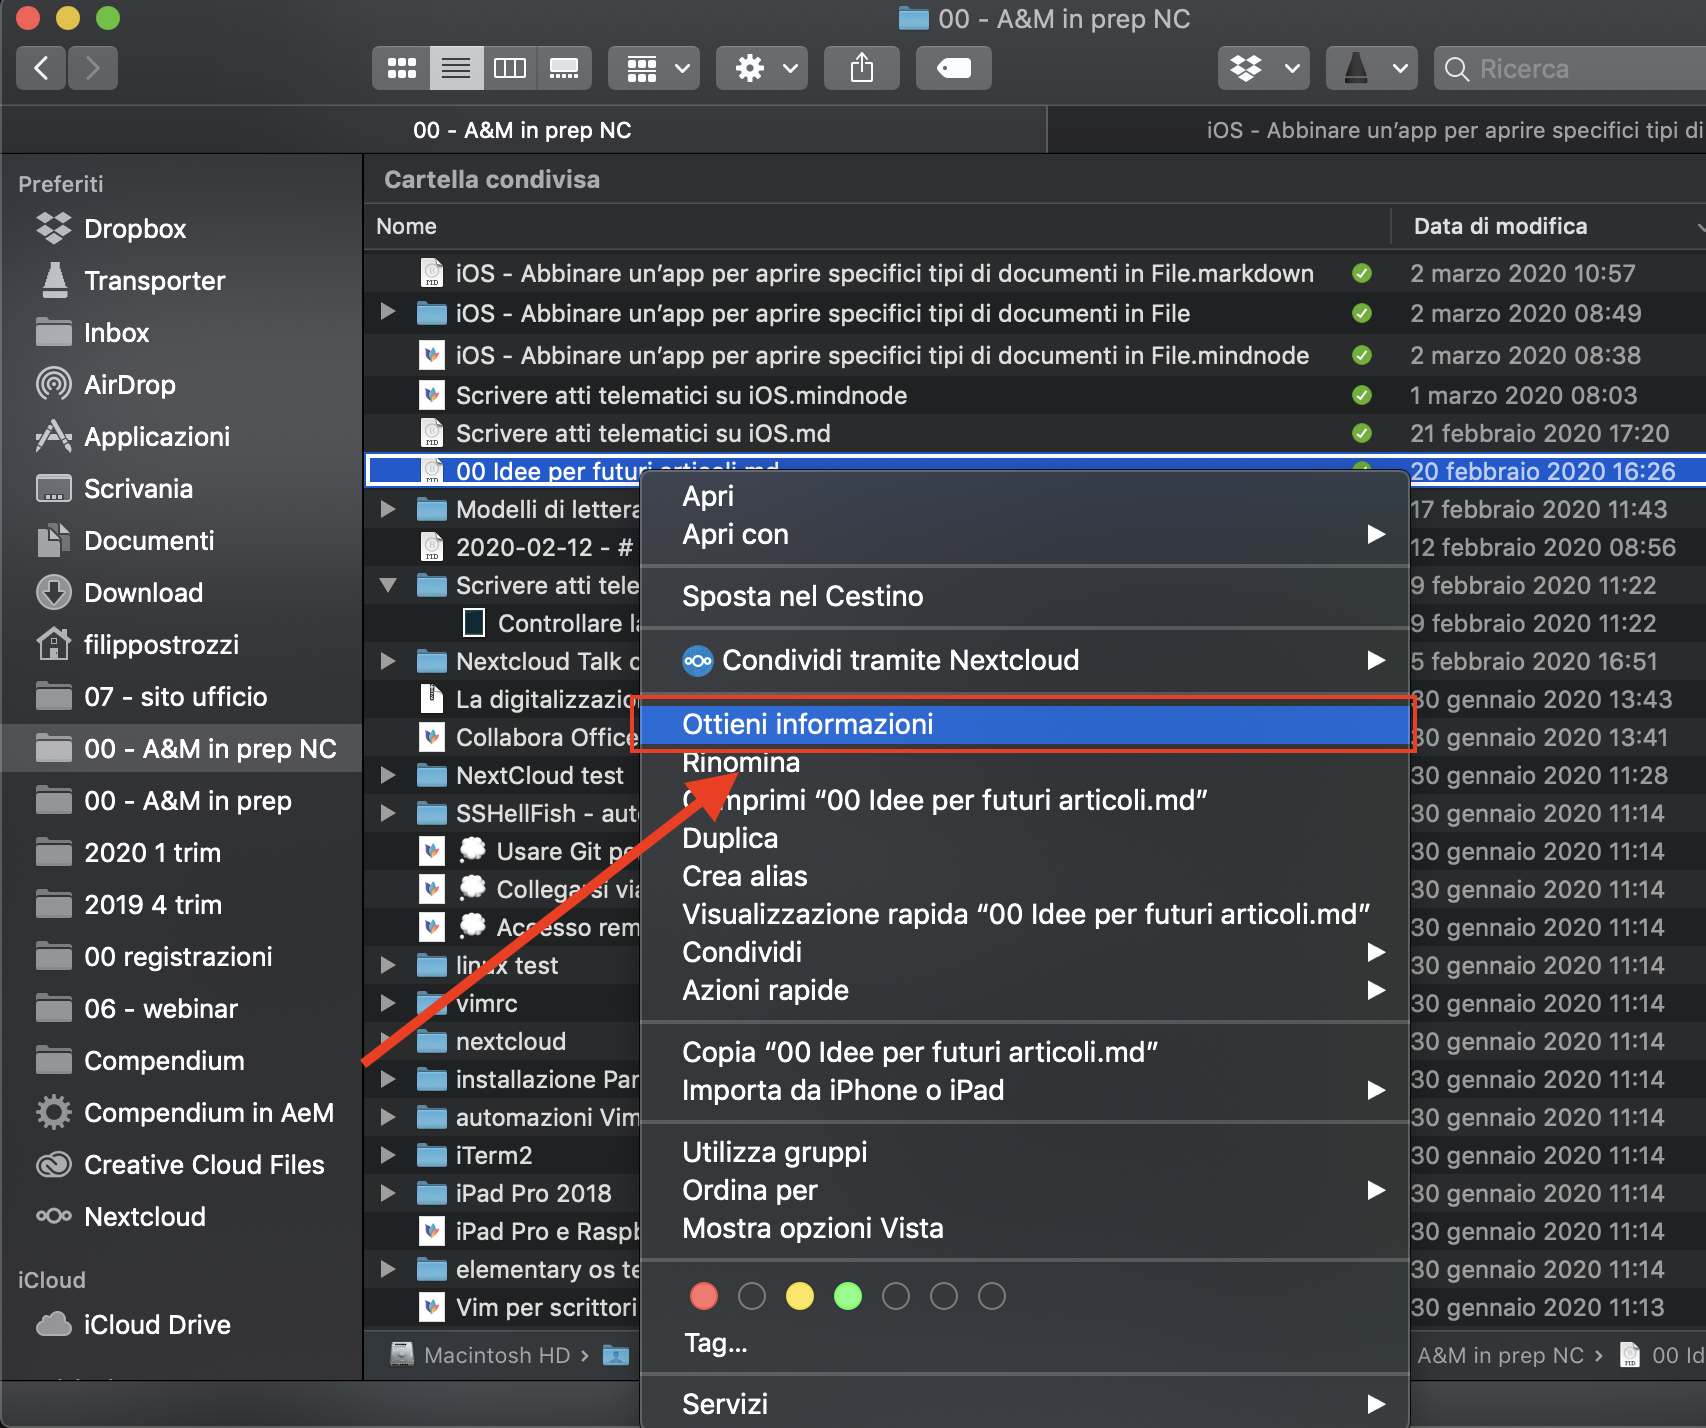Click the Share toolbar button
Screen dimensions: 1706x1428
point(862,68)
